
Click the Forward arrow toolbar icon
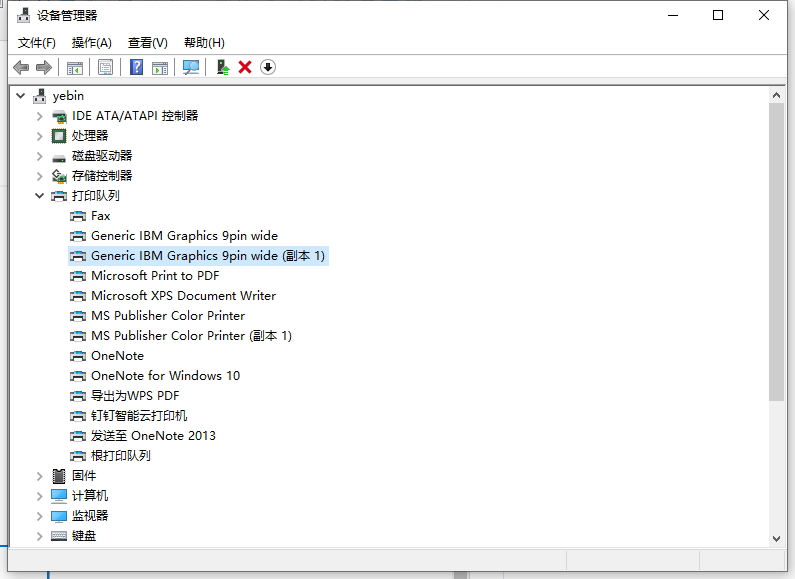point(44,67)
